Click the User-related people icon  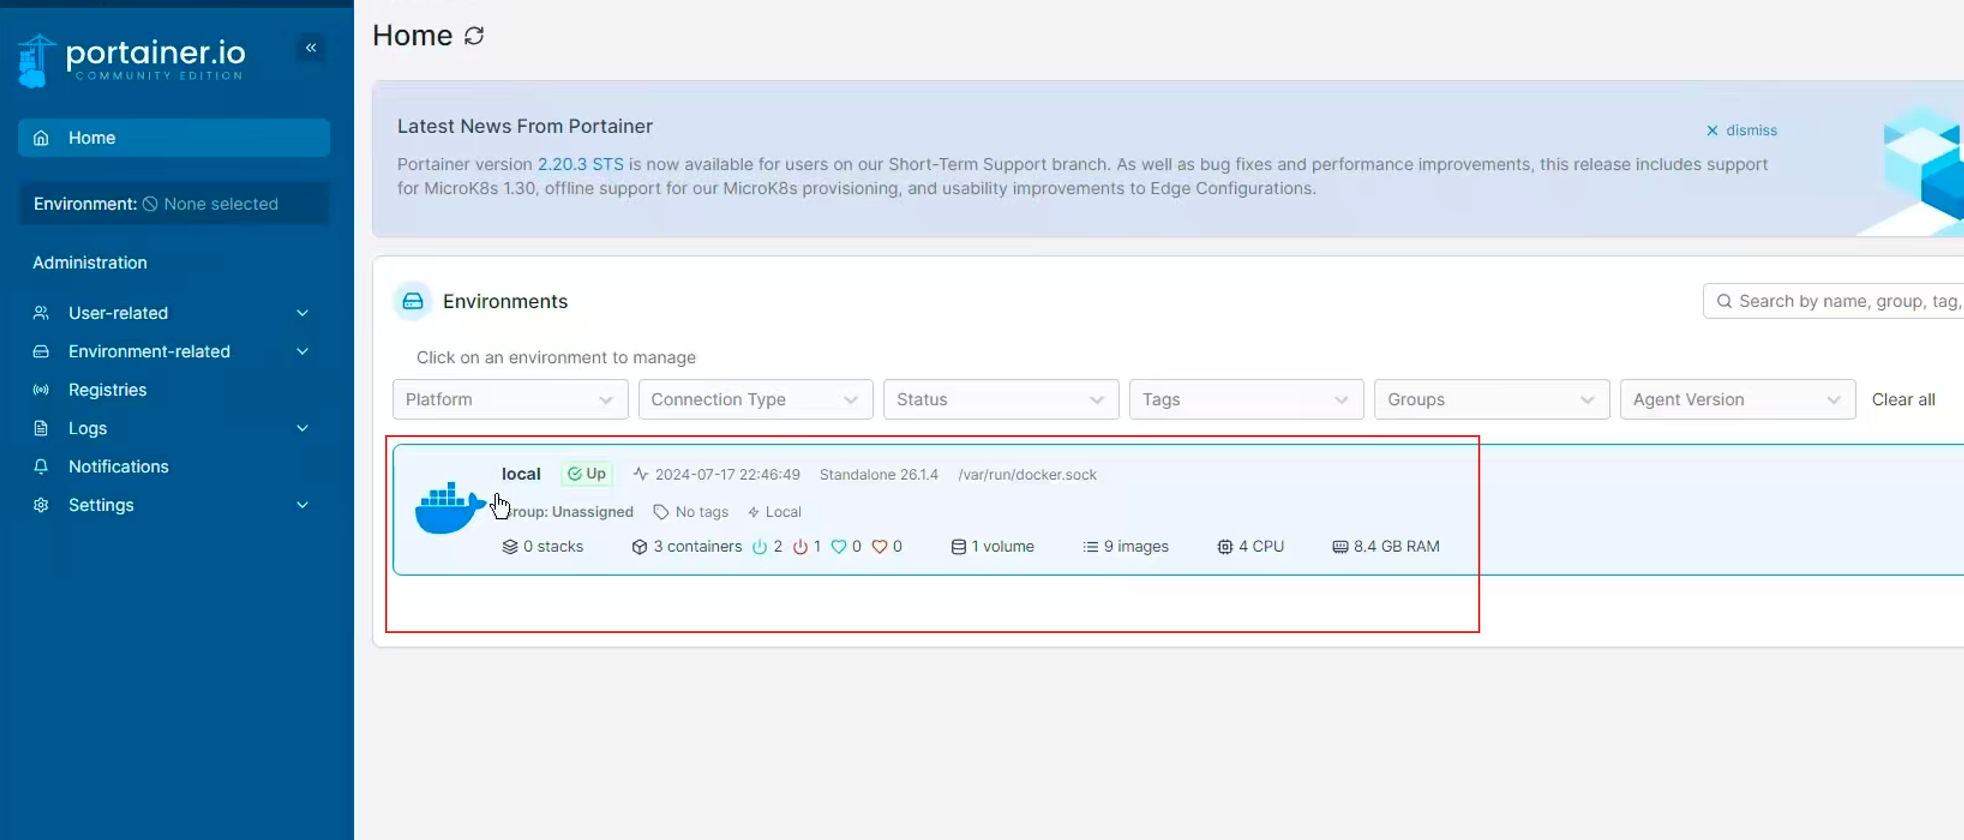[41, 313]
